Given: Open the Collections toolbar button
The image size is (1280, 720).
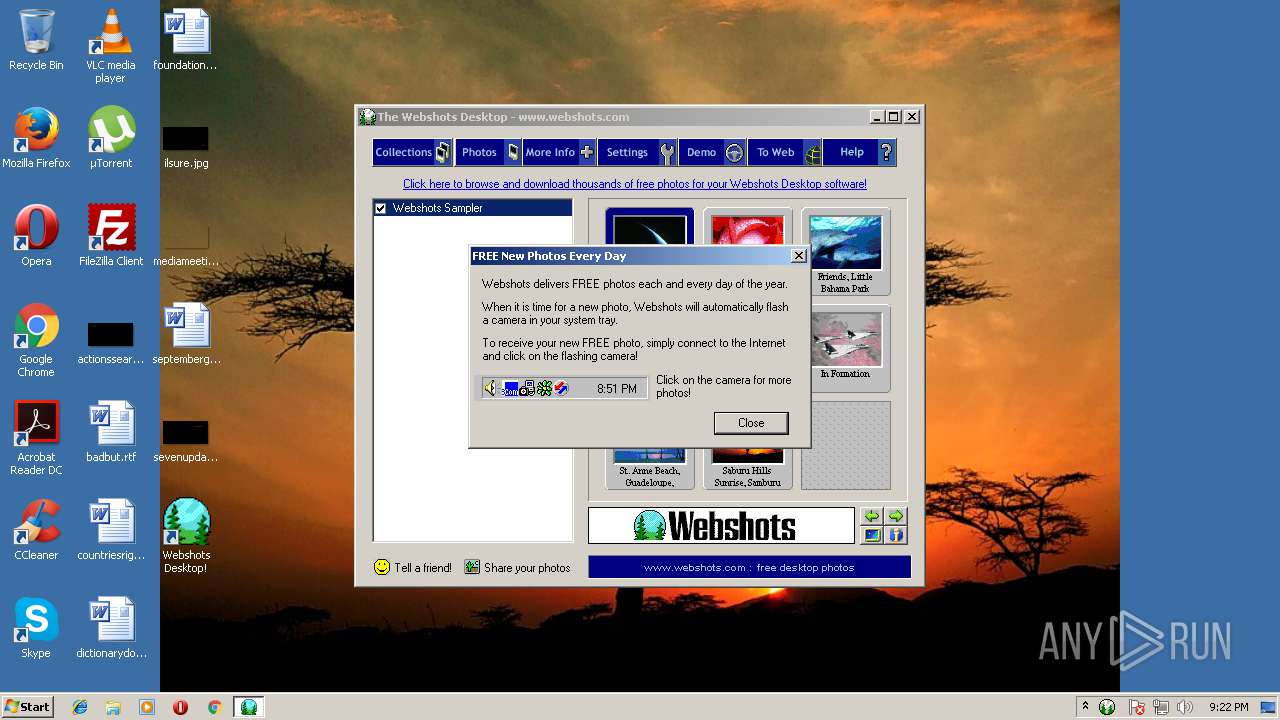Looking at the screenshot, I should coord(412,152).
